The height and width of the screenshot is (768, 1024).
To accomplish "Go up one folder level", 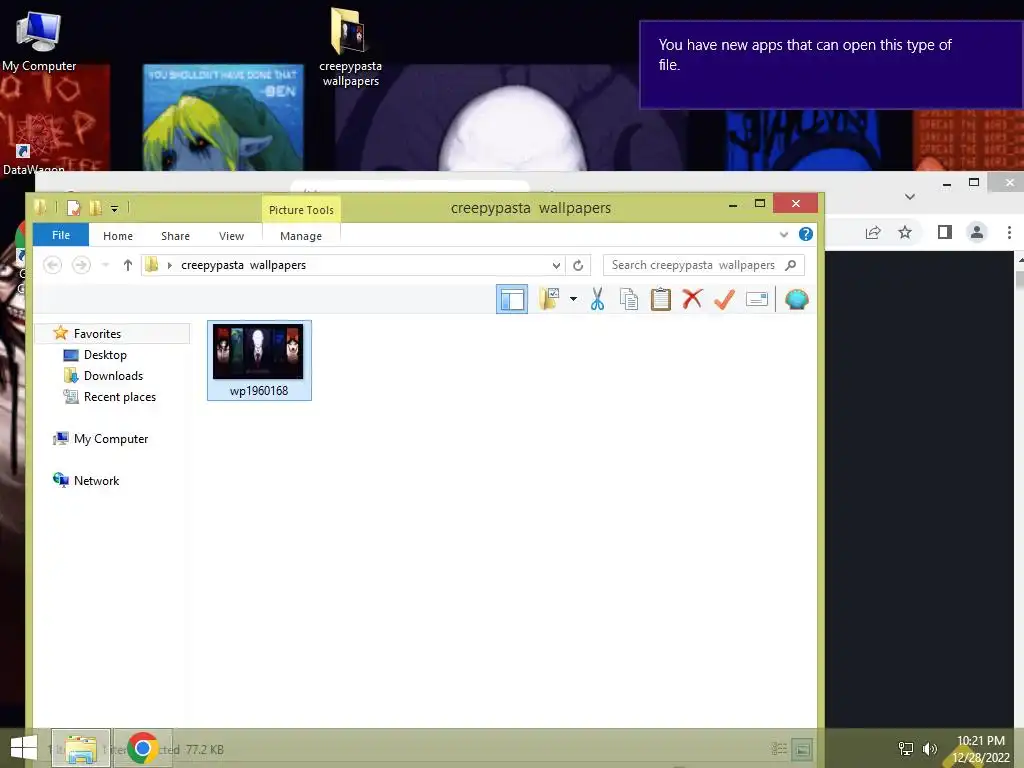I will (128, 265).
